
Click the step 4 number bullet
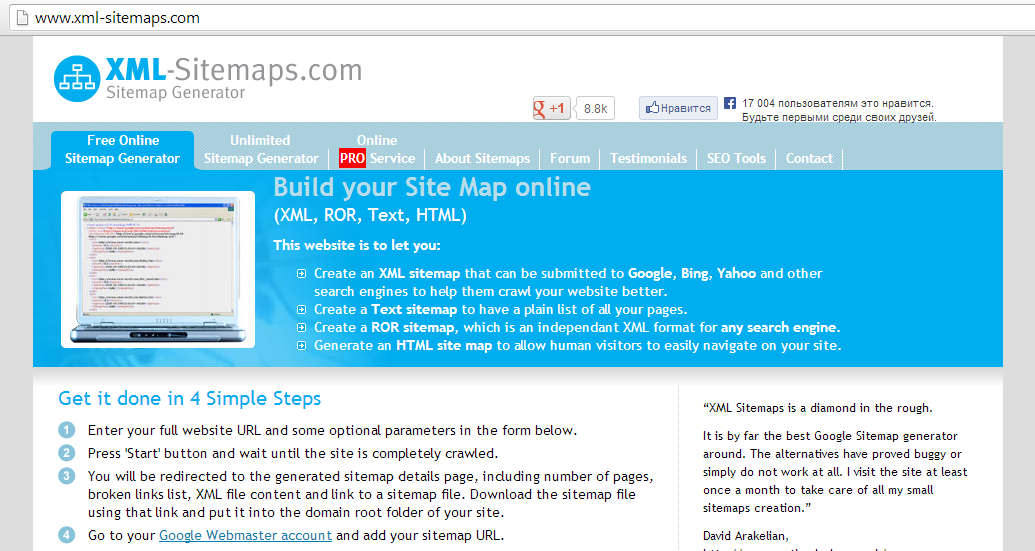click(67, 535)
